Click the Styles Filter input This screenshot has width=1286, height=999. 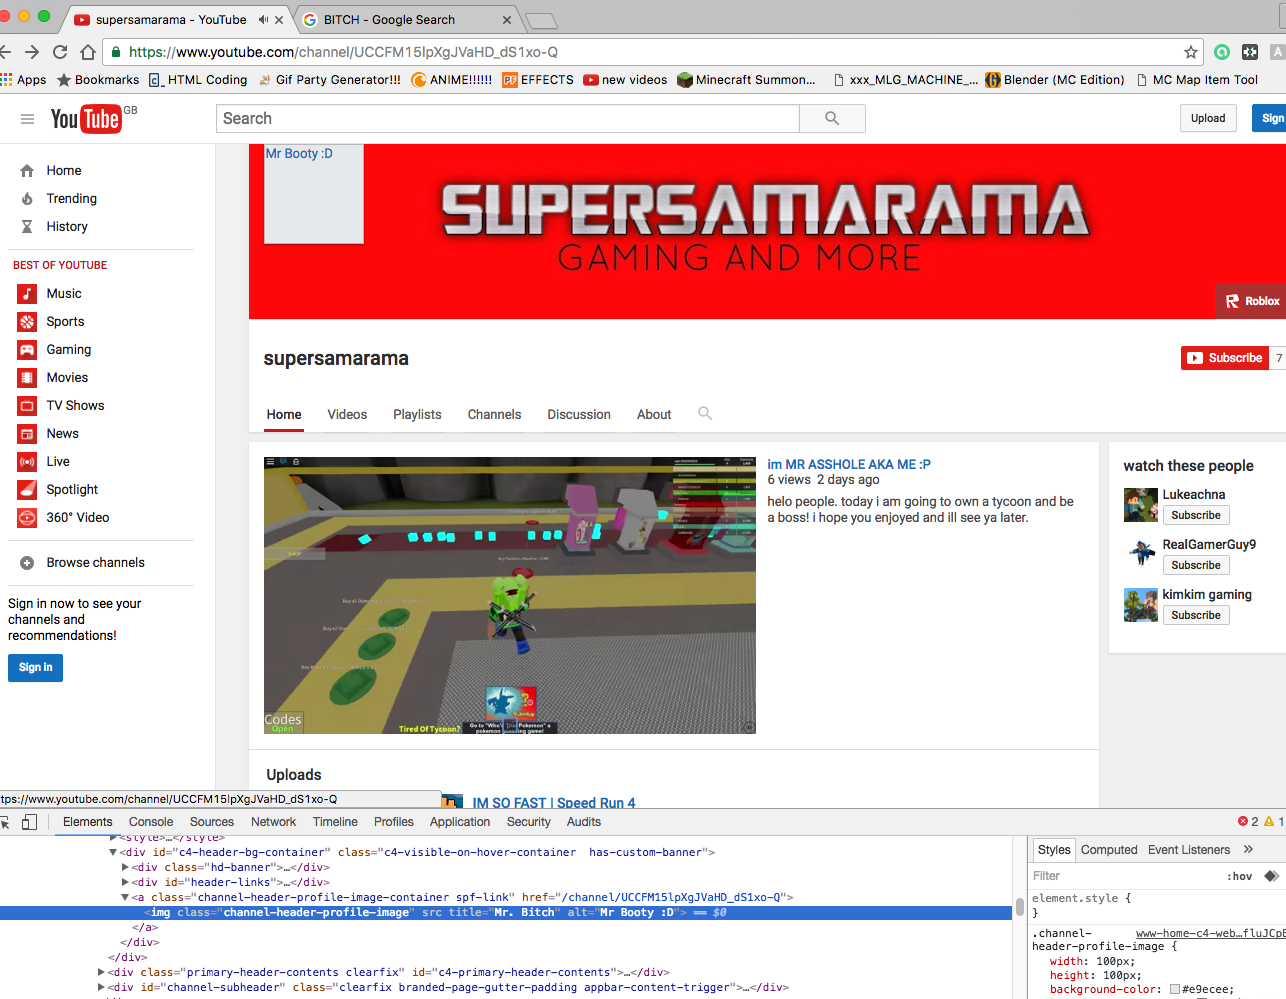[x=1125, y=876]
